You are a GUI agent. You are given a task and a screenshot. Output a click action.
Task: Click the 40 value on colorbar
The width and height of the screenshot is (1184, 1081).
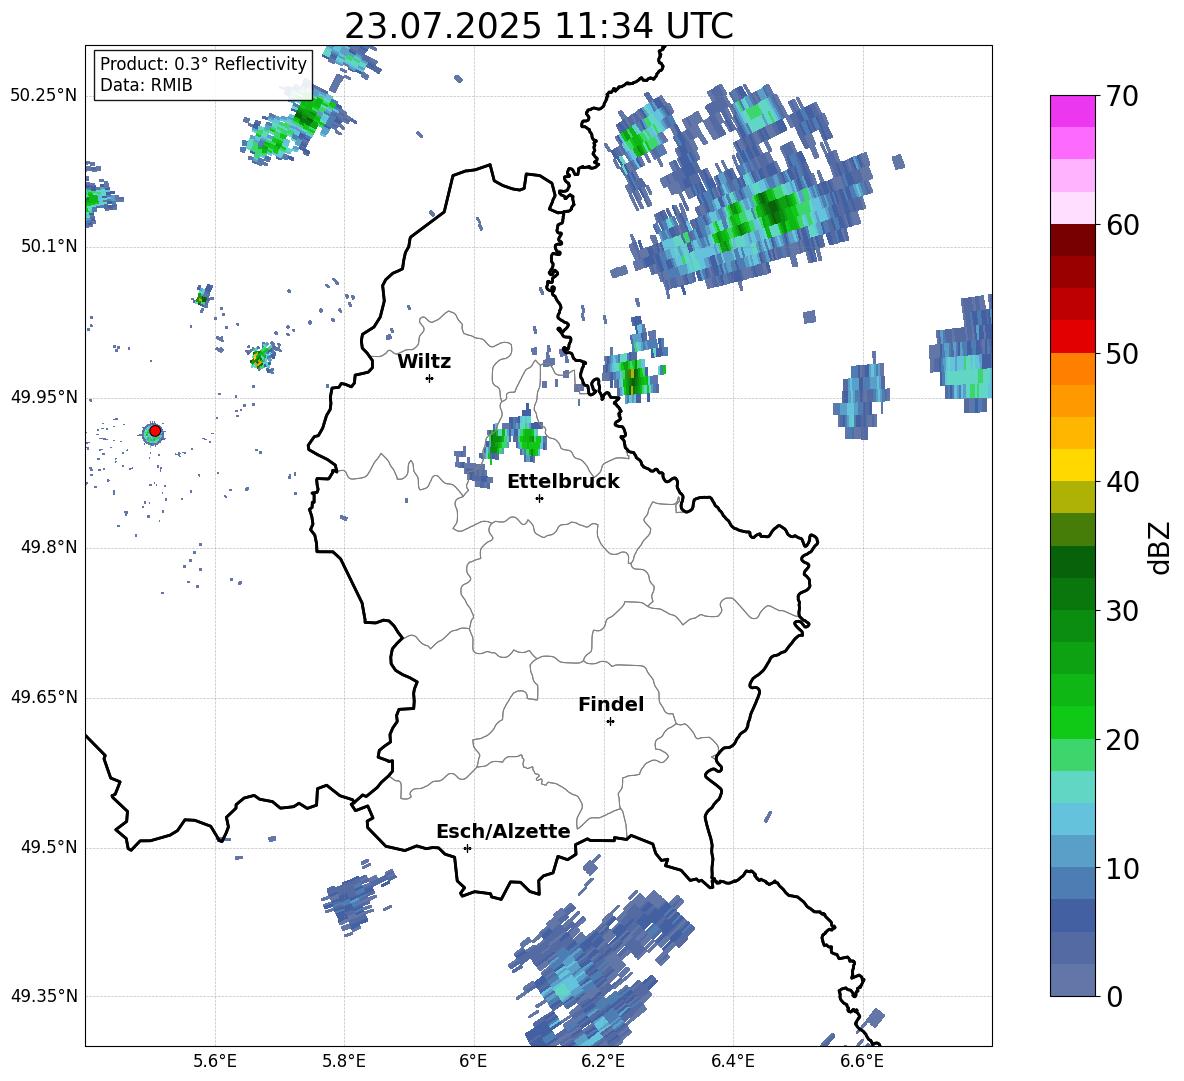tap(1122, 482)
